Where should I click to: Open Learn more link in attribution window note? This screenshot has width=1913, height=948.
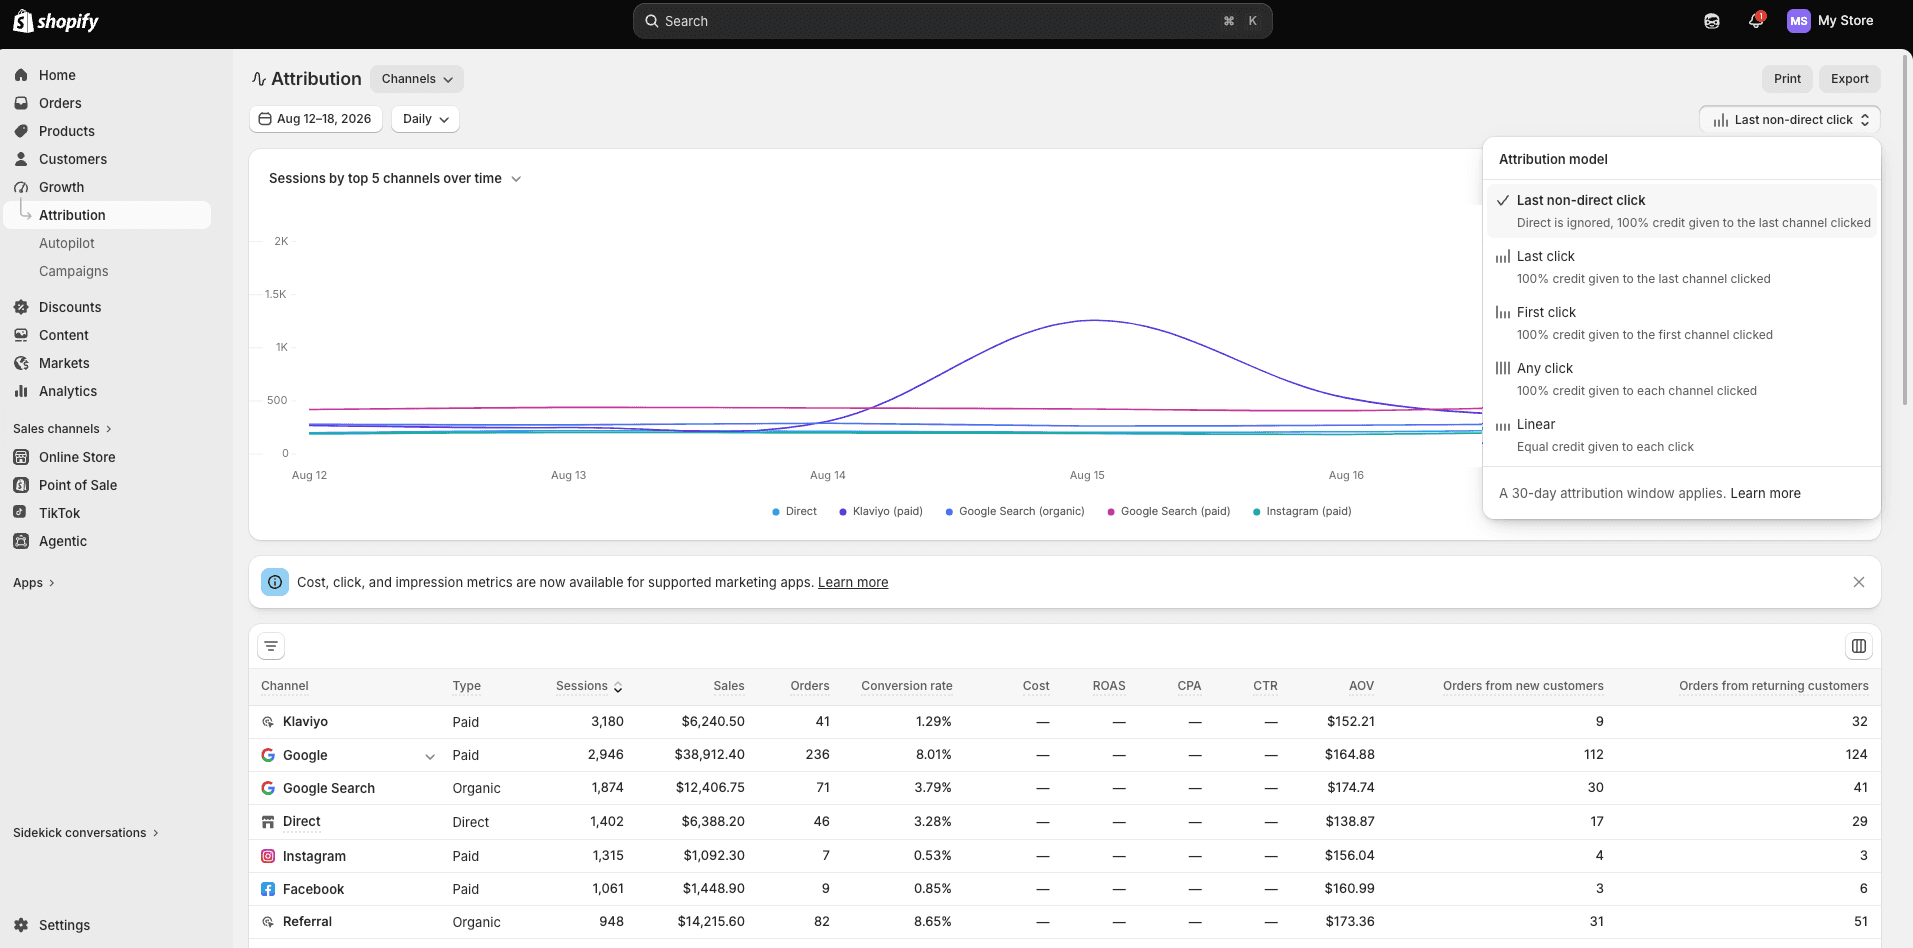[x=1765, y=493]
